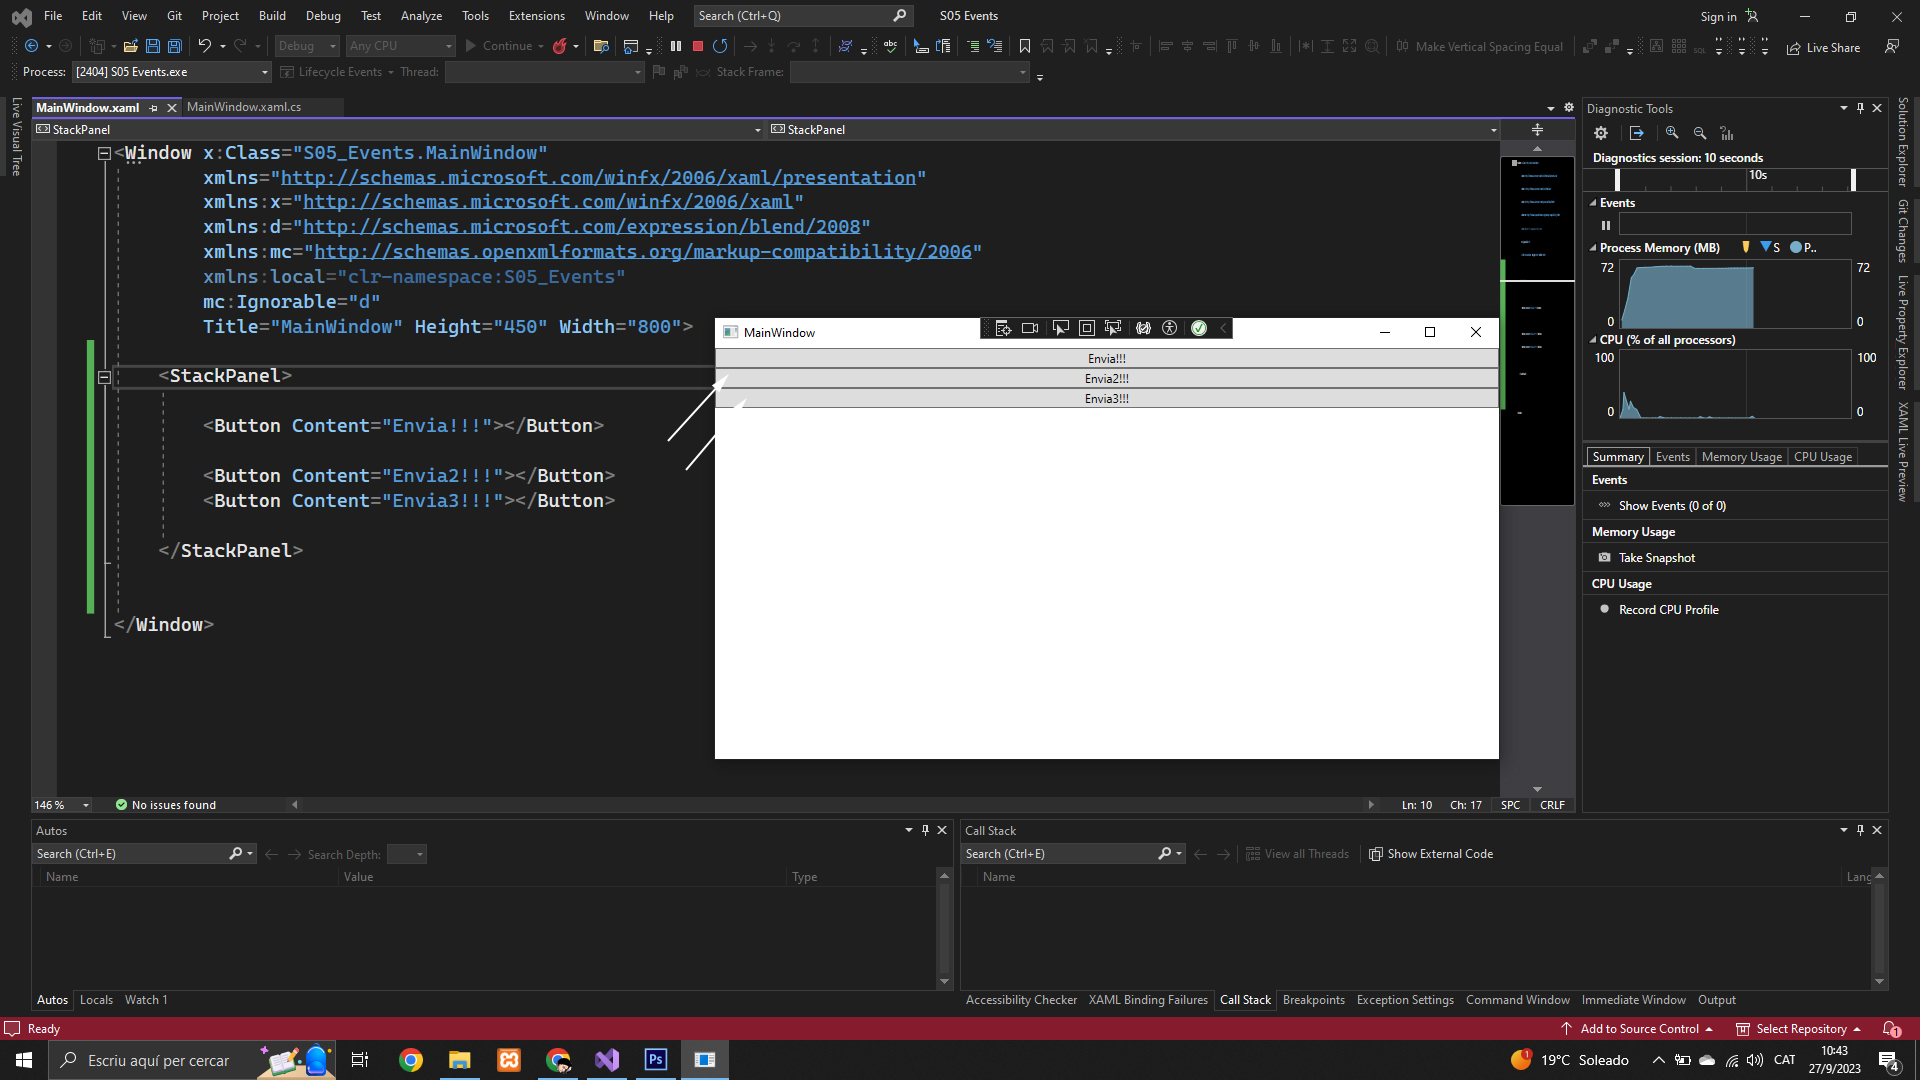Image resolution: width=1920 pixels, height=1080 pixels.
Task: Toggle pin on Diagnostic Tools panel
Action: 1860,108
